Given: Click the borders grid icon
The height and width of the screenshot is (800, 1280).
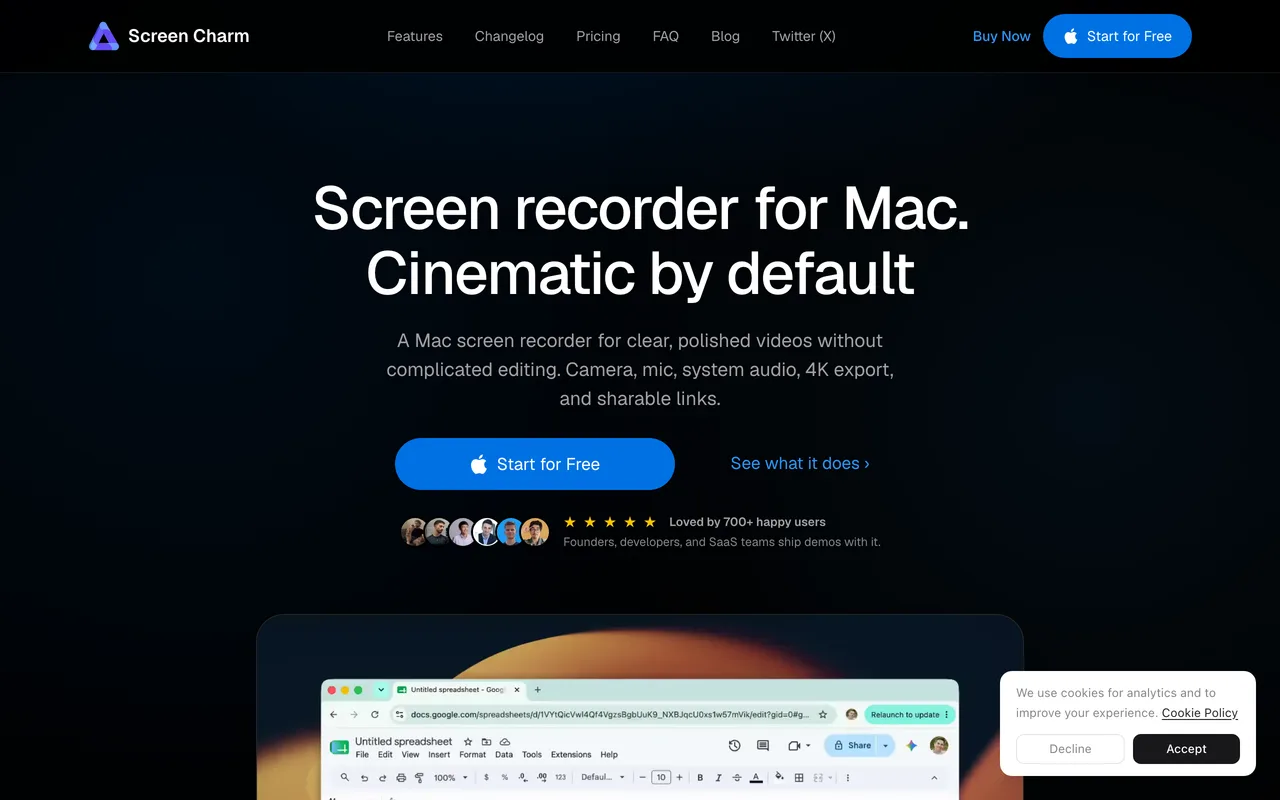Looking at the screenshot, I should pyautogui.click(x=799, y=777).
